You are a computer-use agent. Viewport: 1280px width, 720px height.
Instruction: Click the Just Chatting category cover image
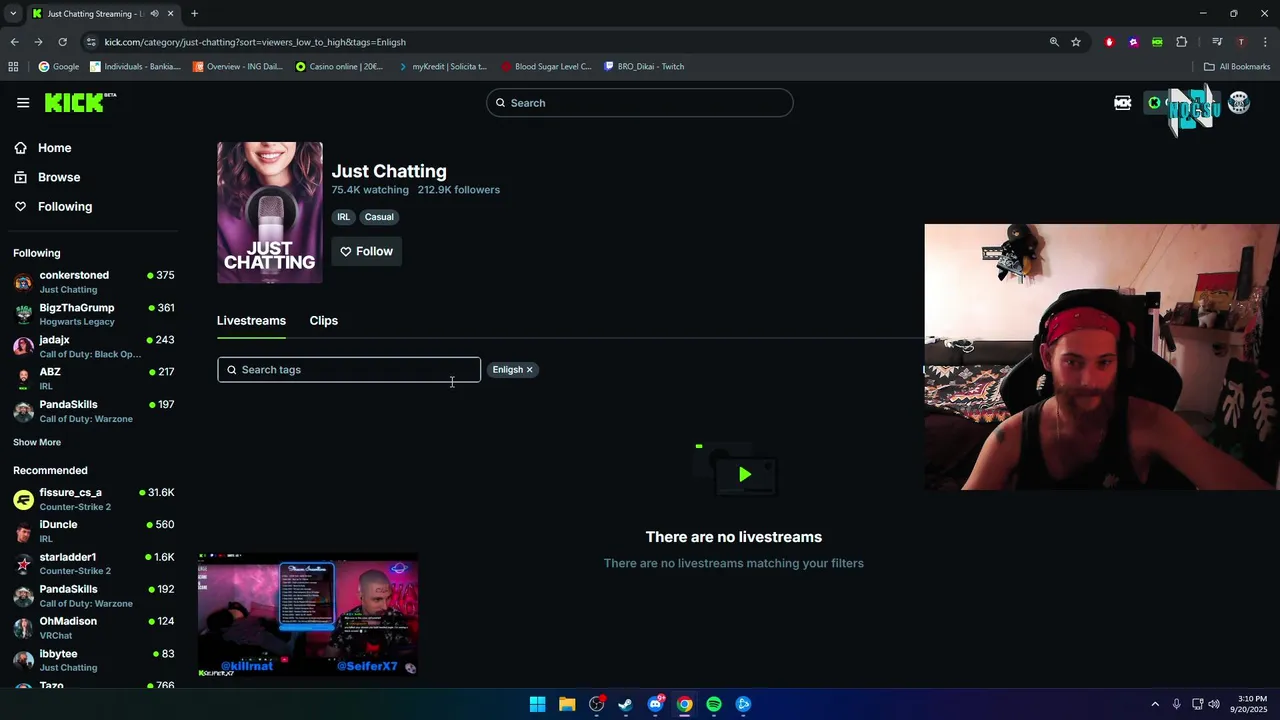(x=270, y=212)
